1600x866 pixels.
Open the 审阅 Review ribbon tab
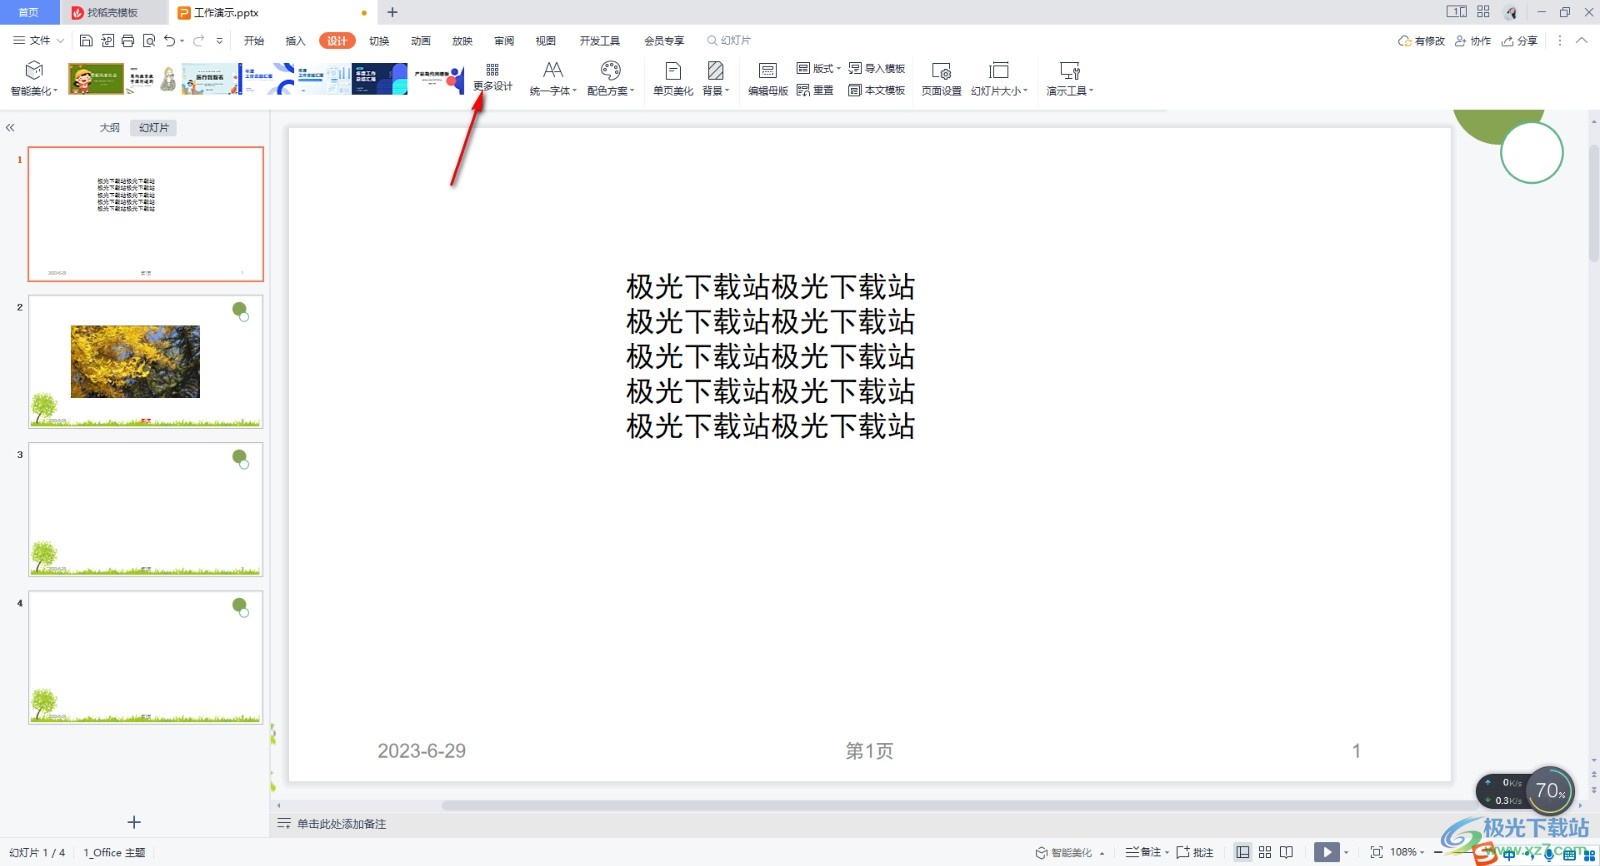coord(504,41)
